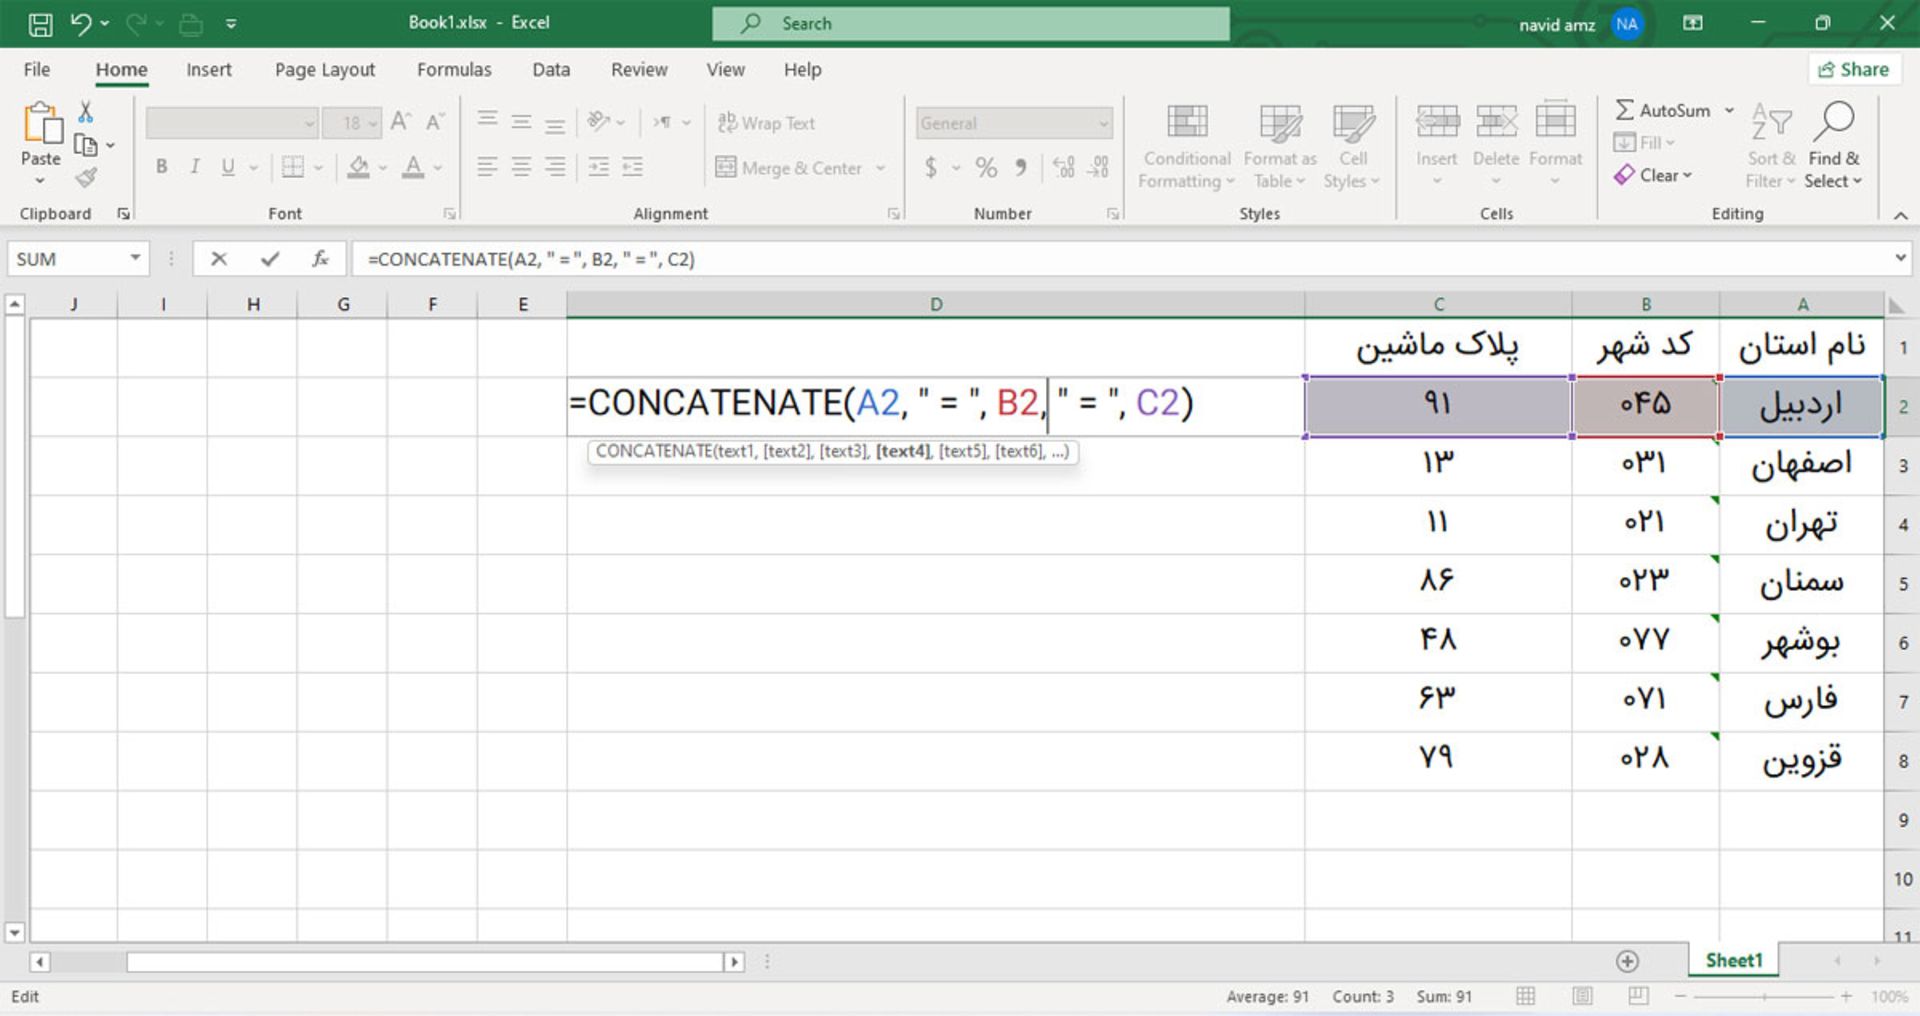Toggle italic formatting

[x=196, y=167]
